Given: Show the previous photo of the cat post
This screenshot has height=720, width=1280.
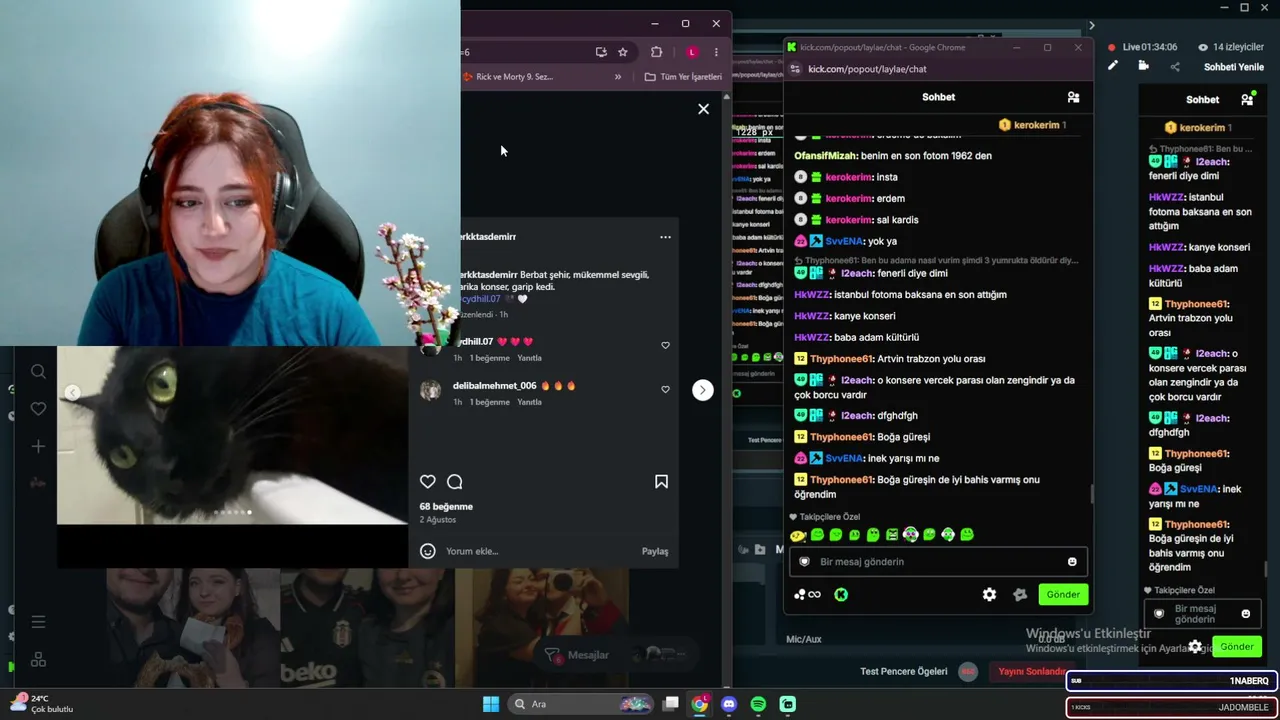Looking at the screenshot, I should tap(72, 392).
